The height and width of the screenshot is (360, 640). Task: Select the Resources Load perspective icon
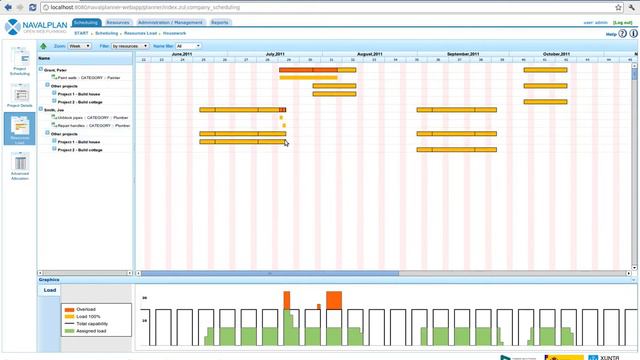pos(20,129)
